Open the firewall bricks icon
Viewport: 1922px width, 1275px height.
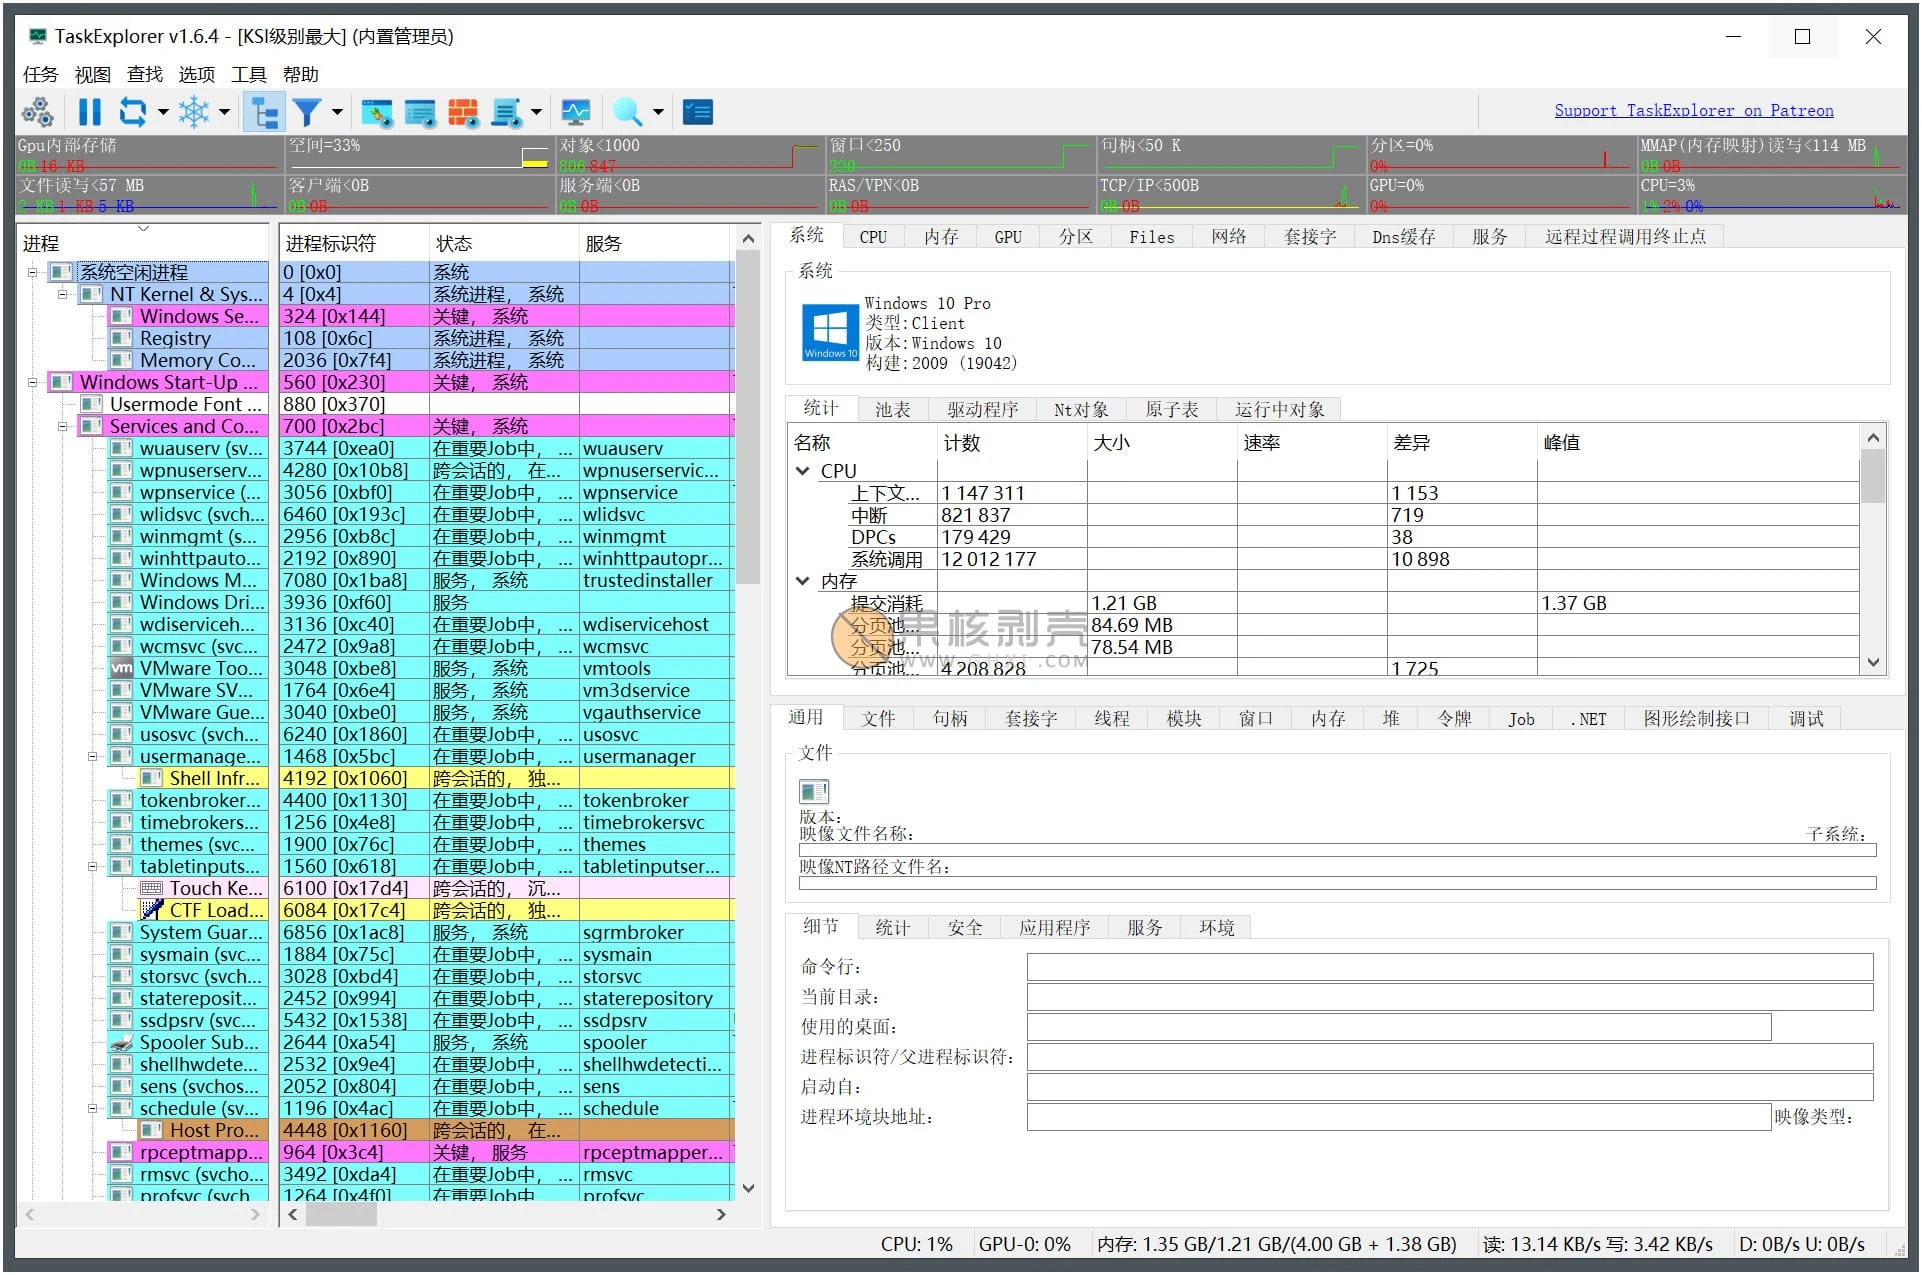pyautogui.click(x=463, y=112)
